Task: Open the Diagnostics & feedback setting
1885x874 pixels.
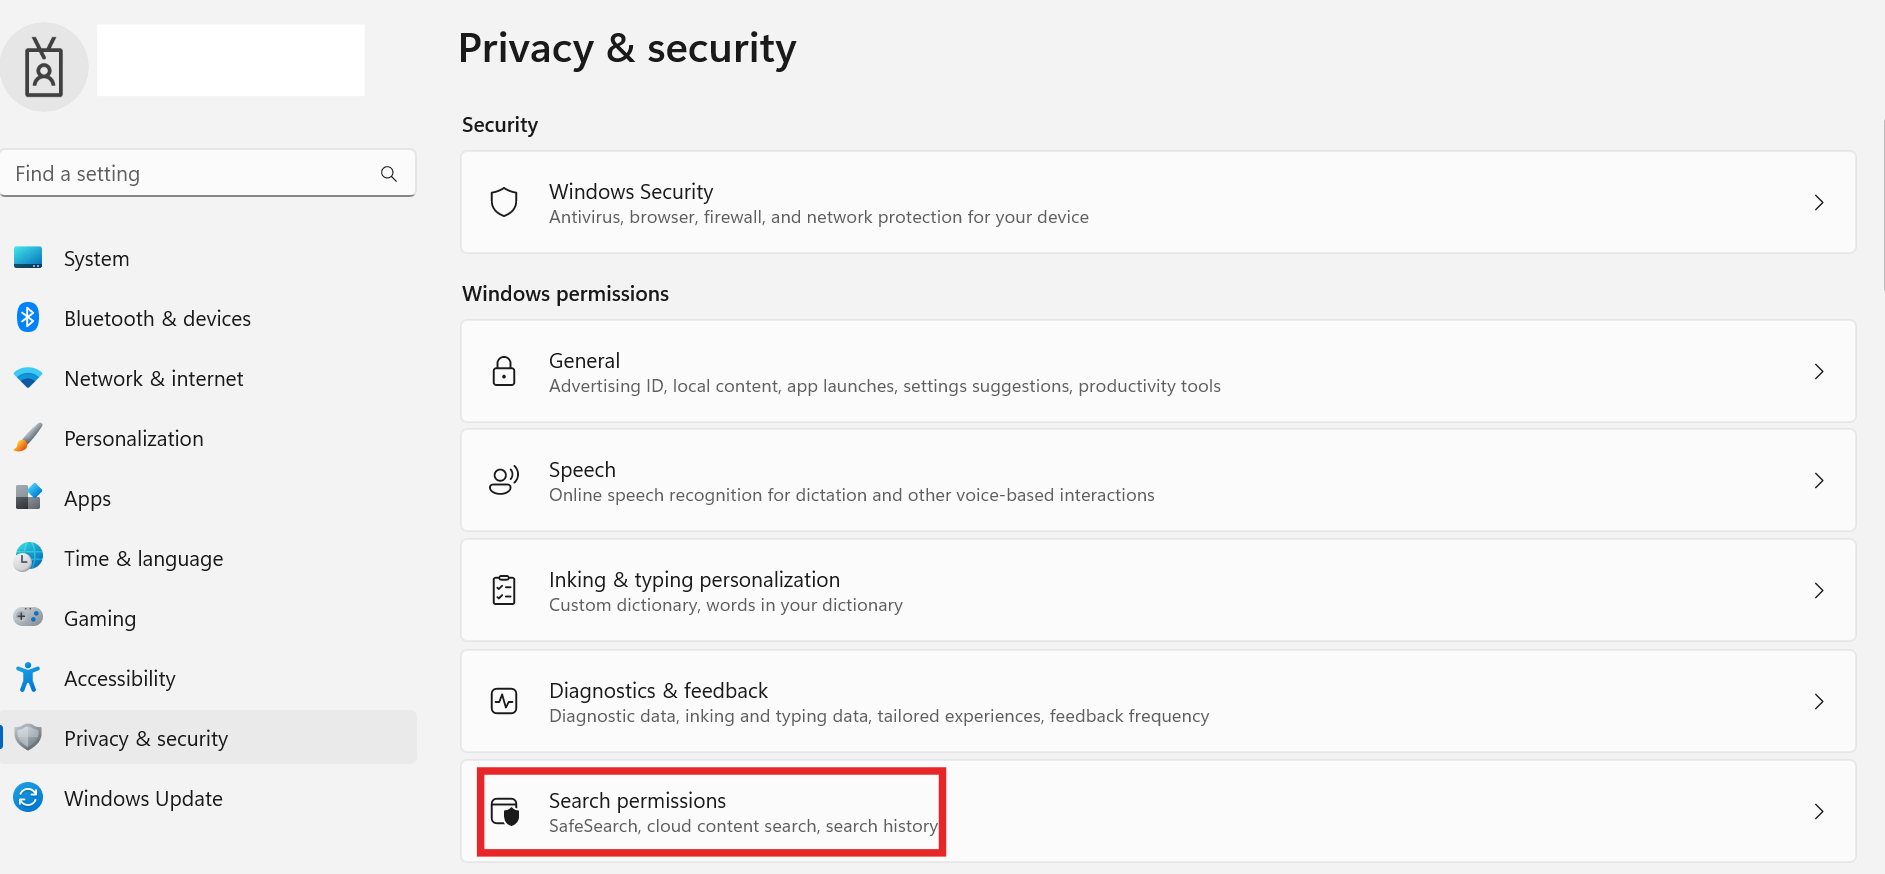Action: point(1158,701)
